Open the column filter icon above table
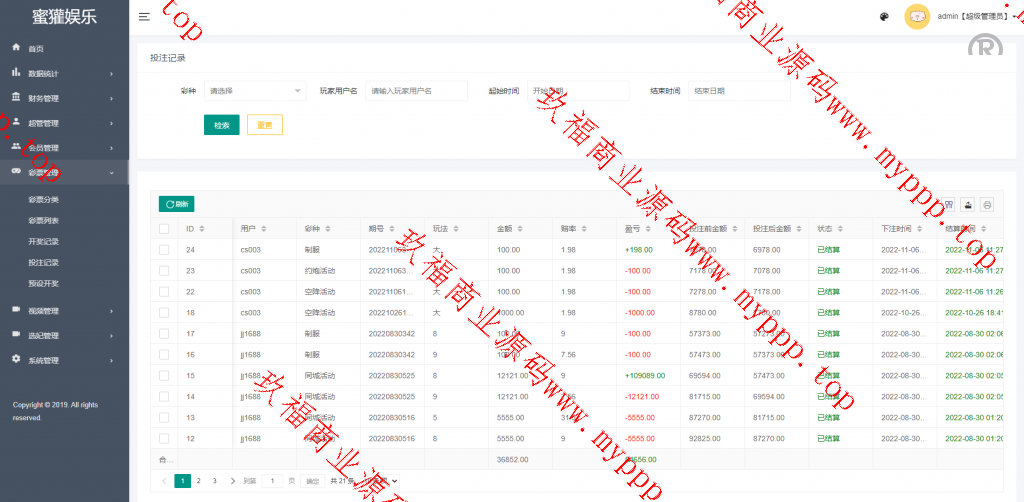Viewport: 1024px width, 502px height. (x=948, y=204)
